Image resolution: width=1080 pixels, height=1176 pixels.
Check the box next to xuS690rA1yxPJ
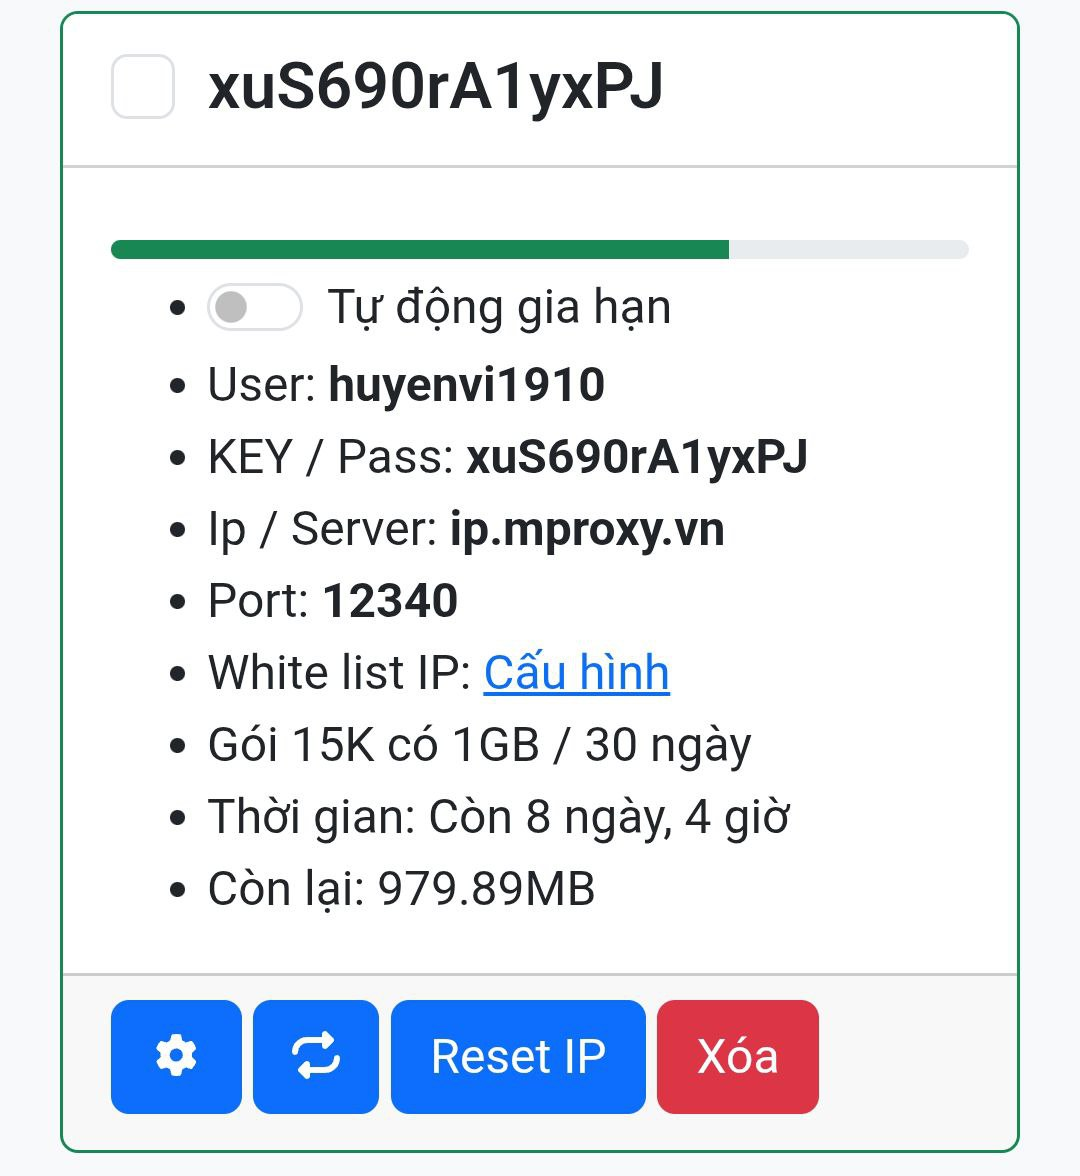click(x=142, y=88)
